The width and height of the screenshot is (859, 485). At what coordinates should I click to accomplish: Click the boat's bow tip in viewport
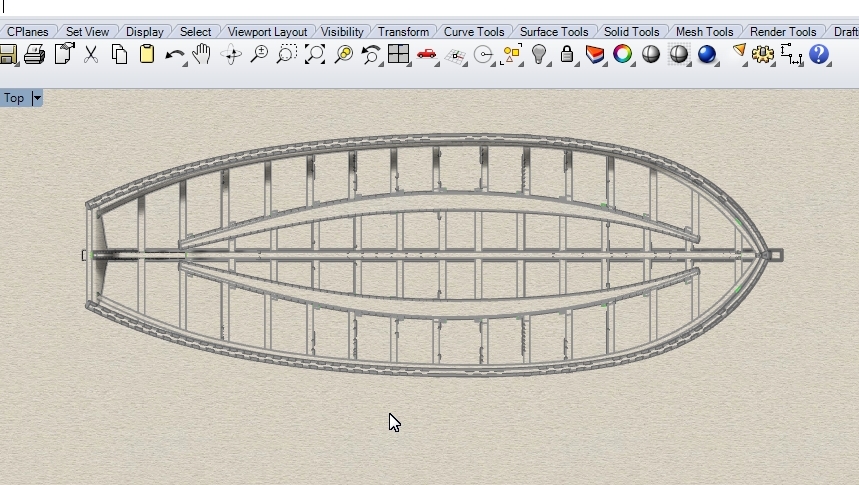[x=770, y=255]
